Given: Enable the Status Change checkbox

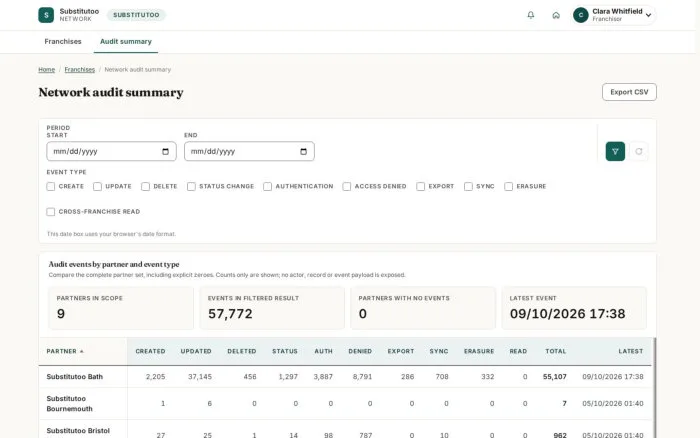Looking at the screenshot, I should click(x=191, y=186).
